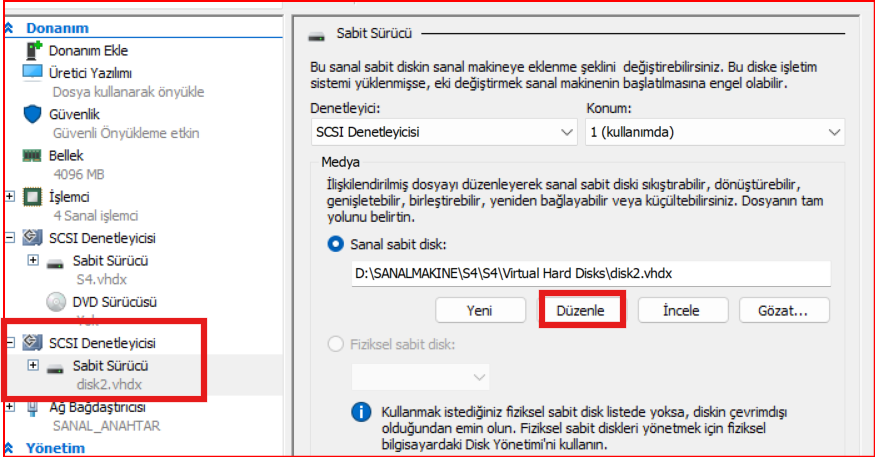Screen dimensions: 875x457
Task: Click the Donanım Ekle icon
Action: 32,50
